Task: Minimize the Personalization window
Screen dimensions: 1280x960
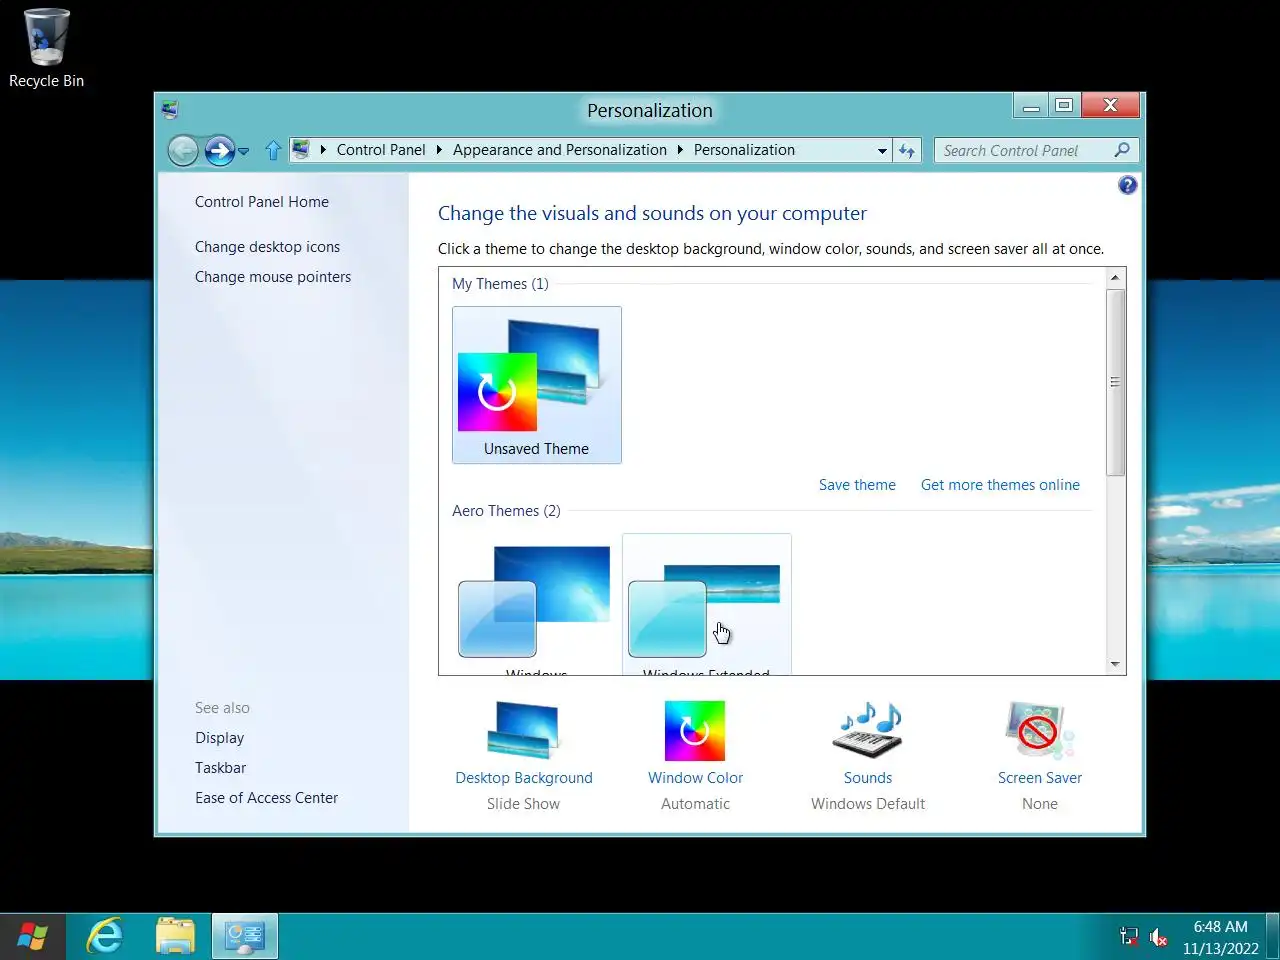Action: [x=1031, y=106]
